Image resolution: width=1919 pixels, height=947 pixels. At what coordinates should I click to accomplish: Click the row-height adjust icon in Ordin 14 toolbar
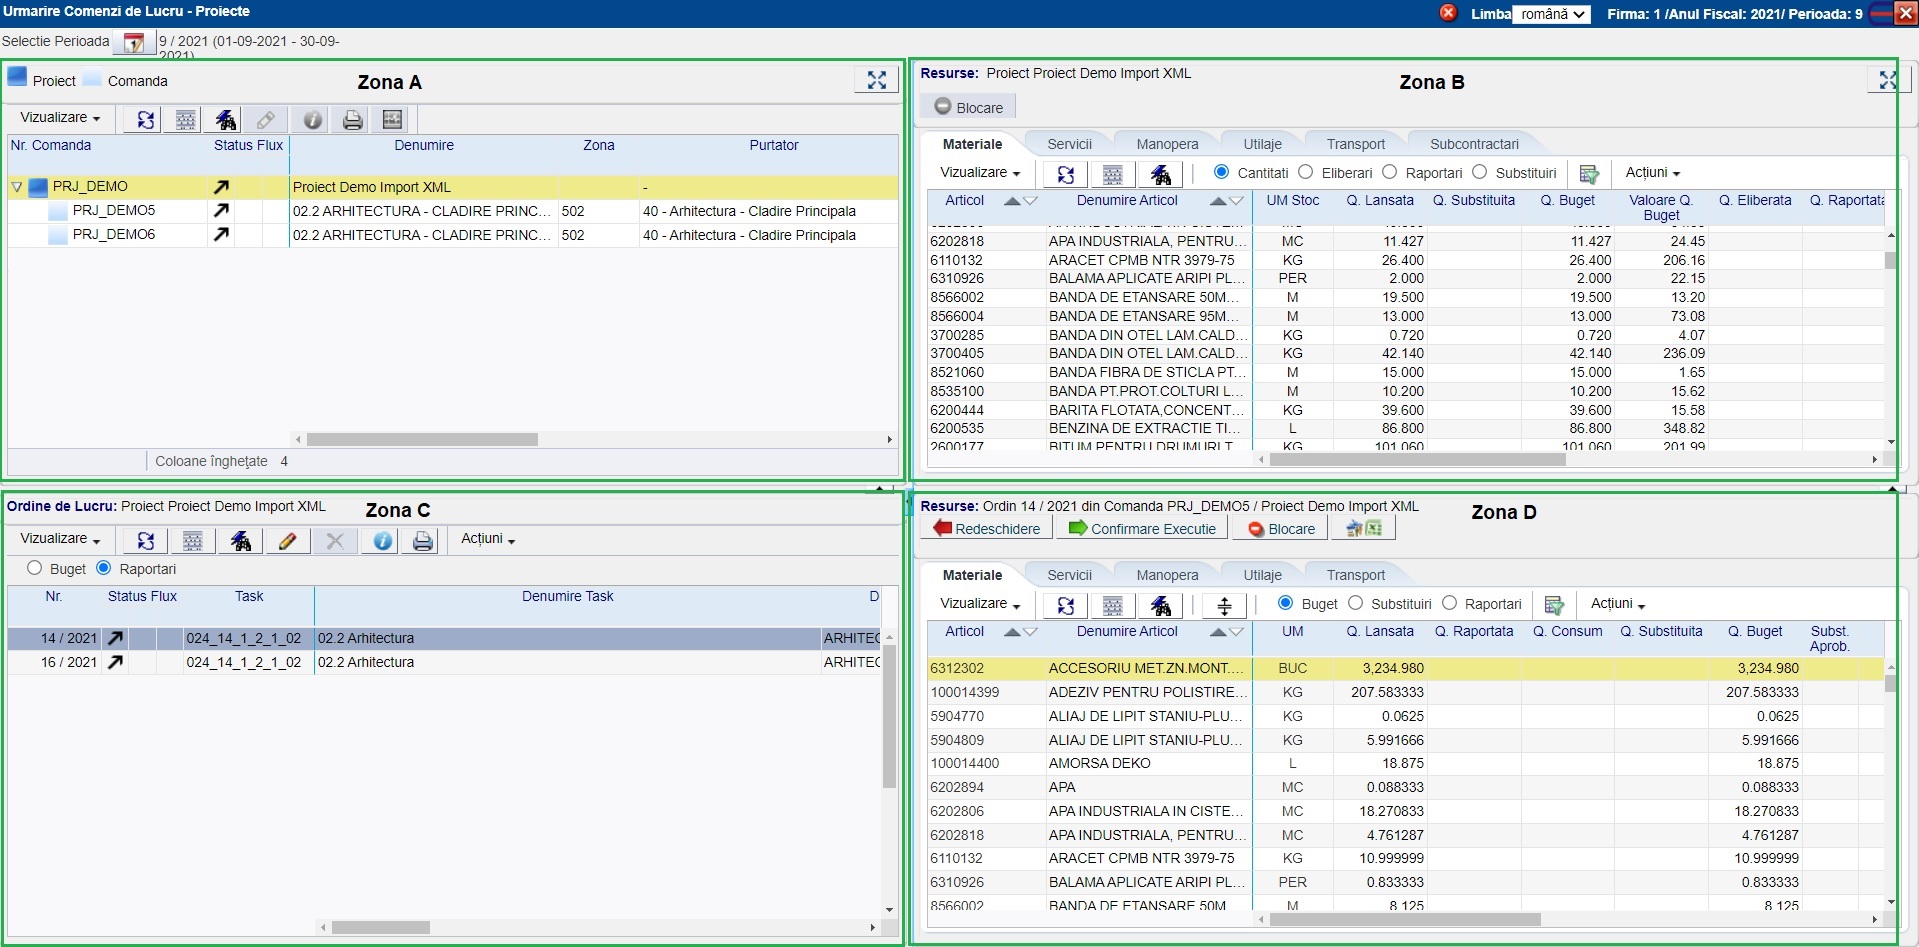tap(1224, 606)
